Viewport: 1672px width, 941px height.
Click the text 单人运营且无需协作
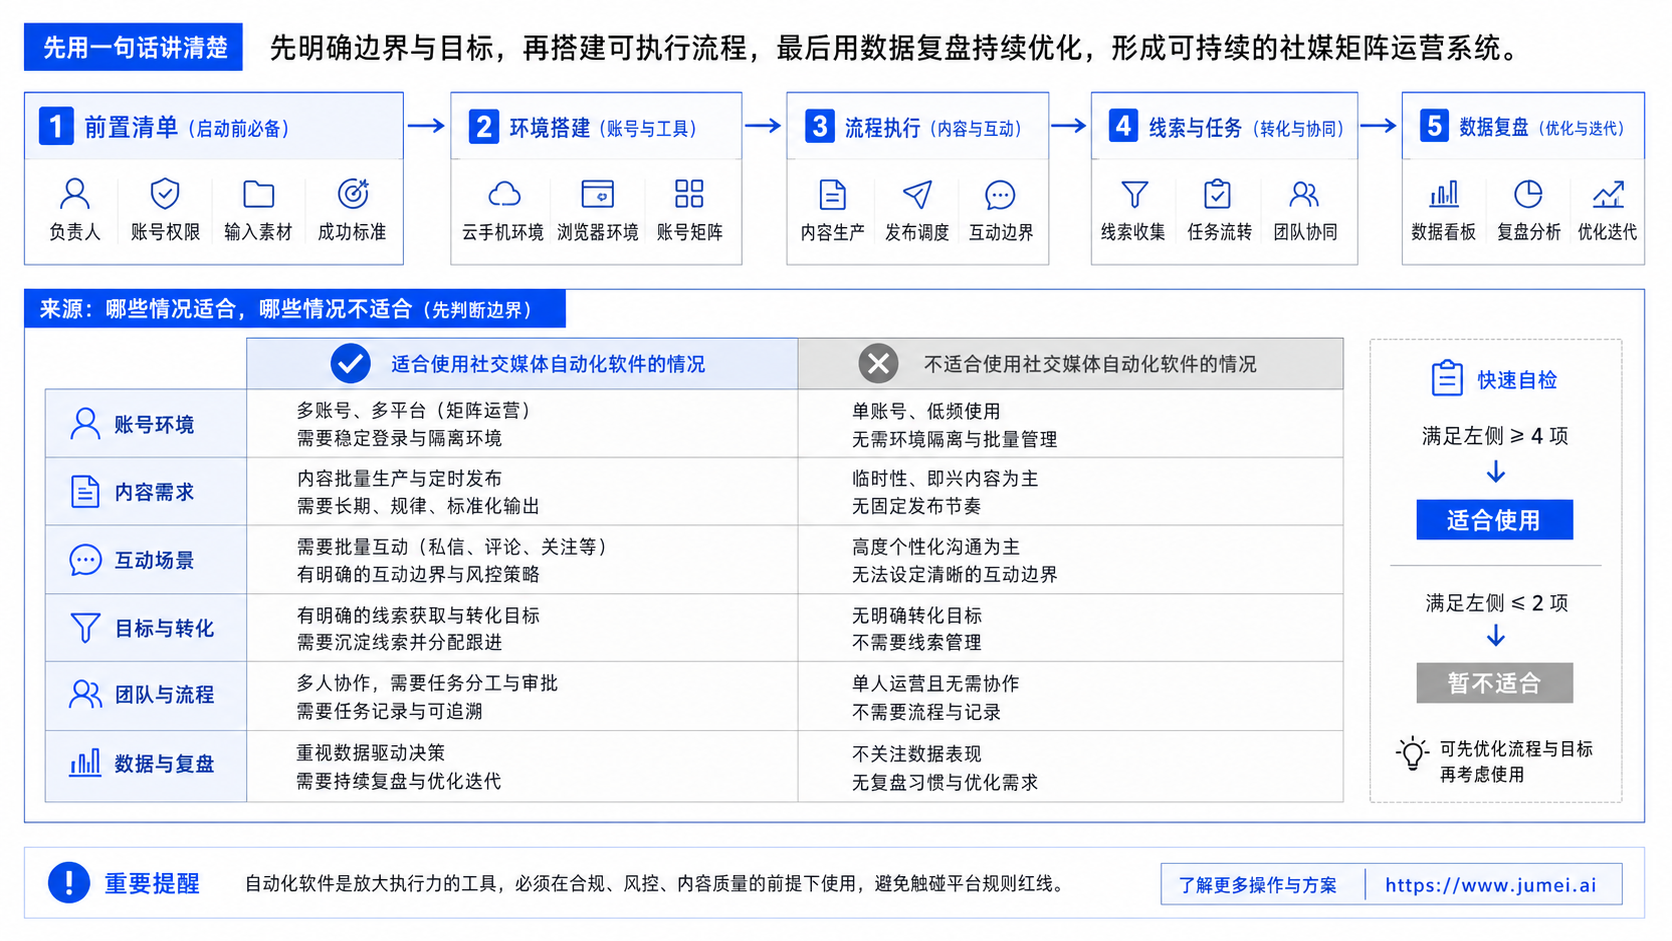936,683
